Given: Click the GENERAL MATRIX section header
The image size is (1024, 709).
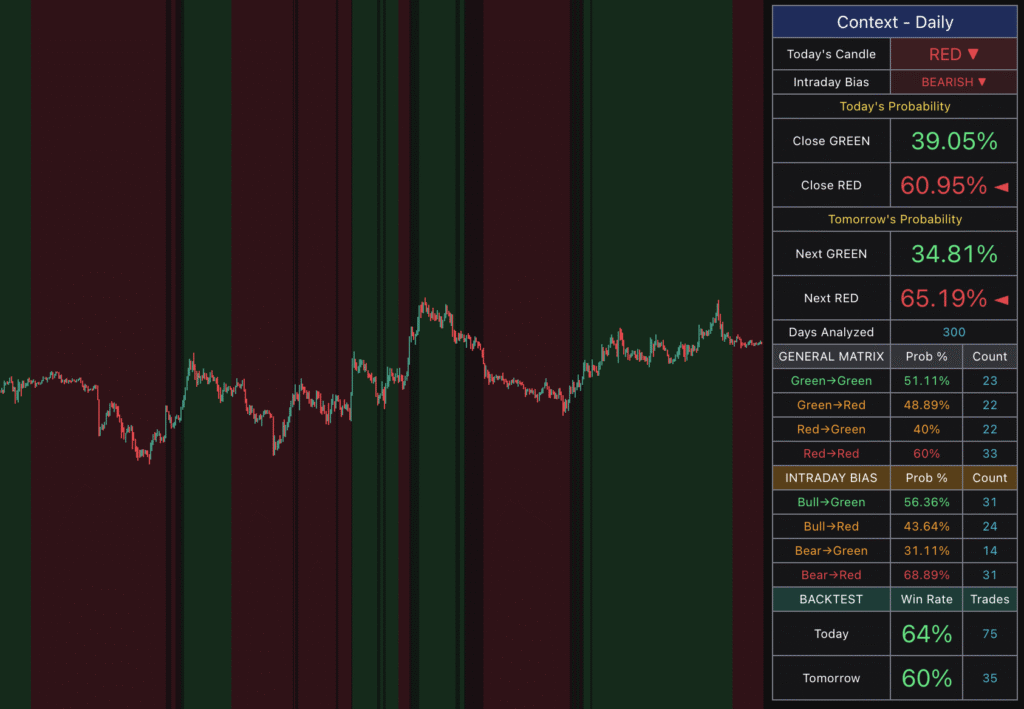Looking at the screenshot, I should (831, 356).
